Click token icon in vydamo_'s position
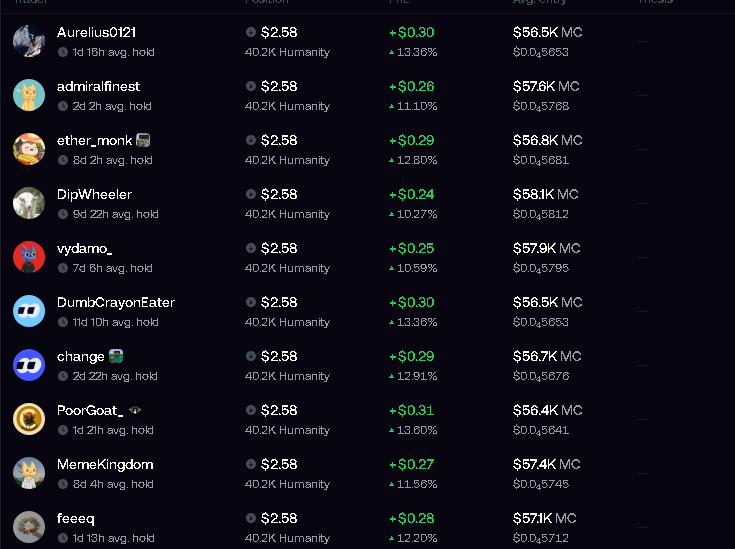The height and width of the screenshot is (549, 735). (251, 248)
